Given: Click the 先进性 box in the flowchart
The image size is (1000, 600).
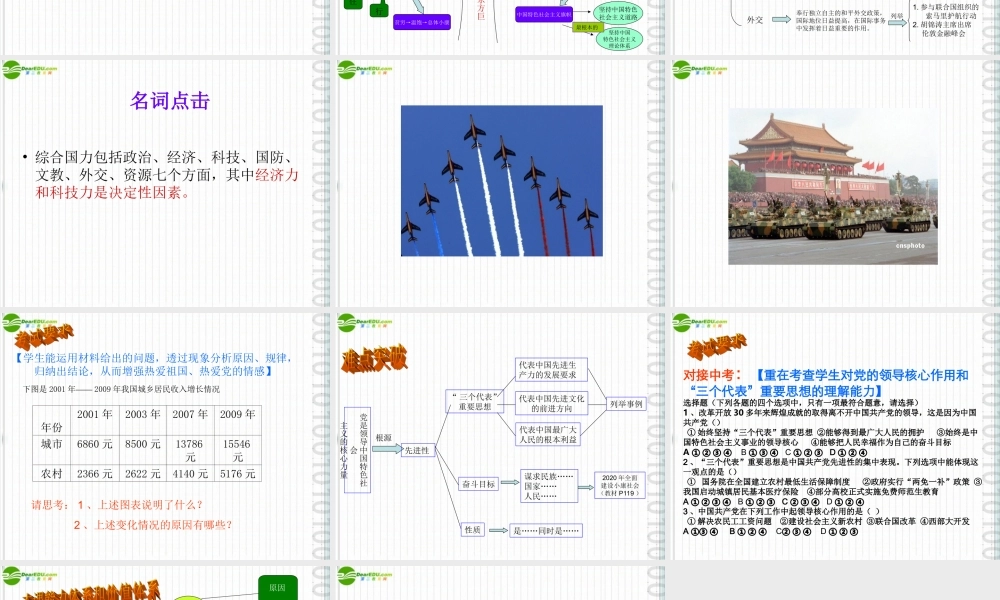Looking at the screenshot, I should point(417,450).
